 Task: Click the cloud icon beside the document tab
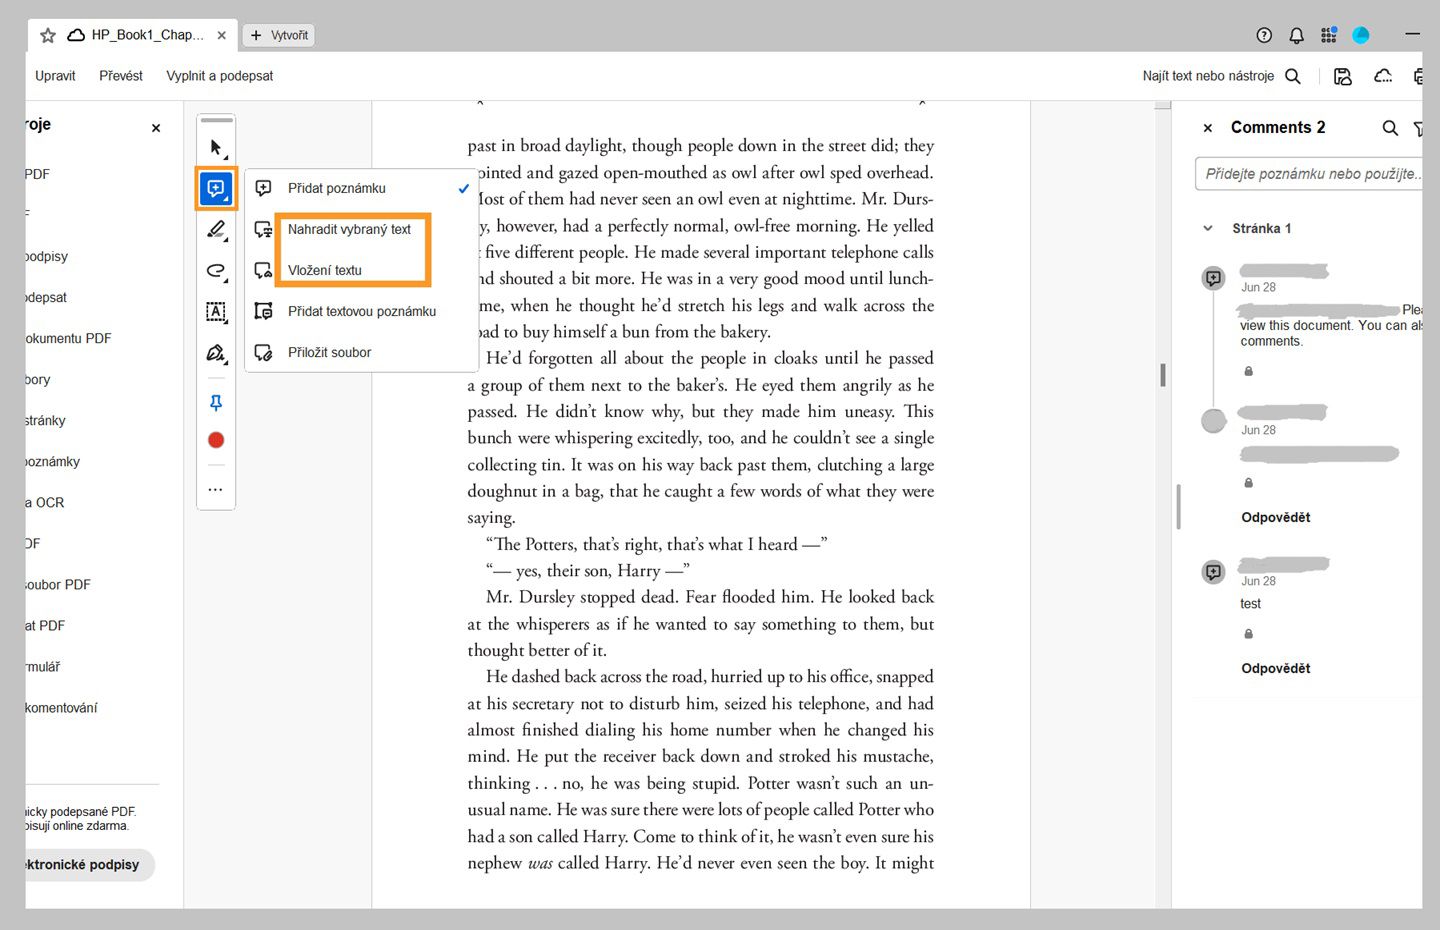pos(76,35)
